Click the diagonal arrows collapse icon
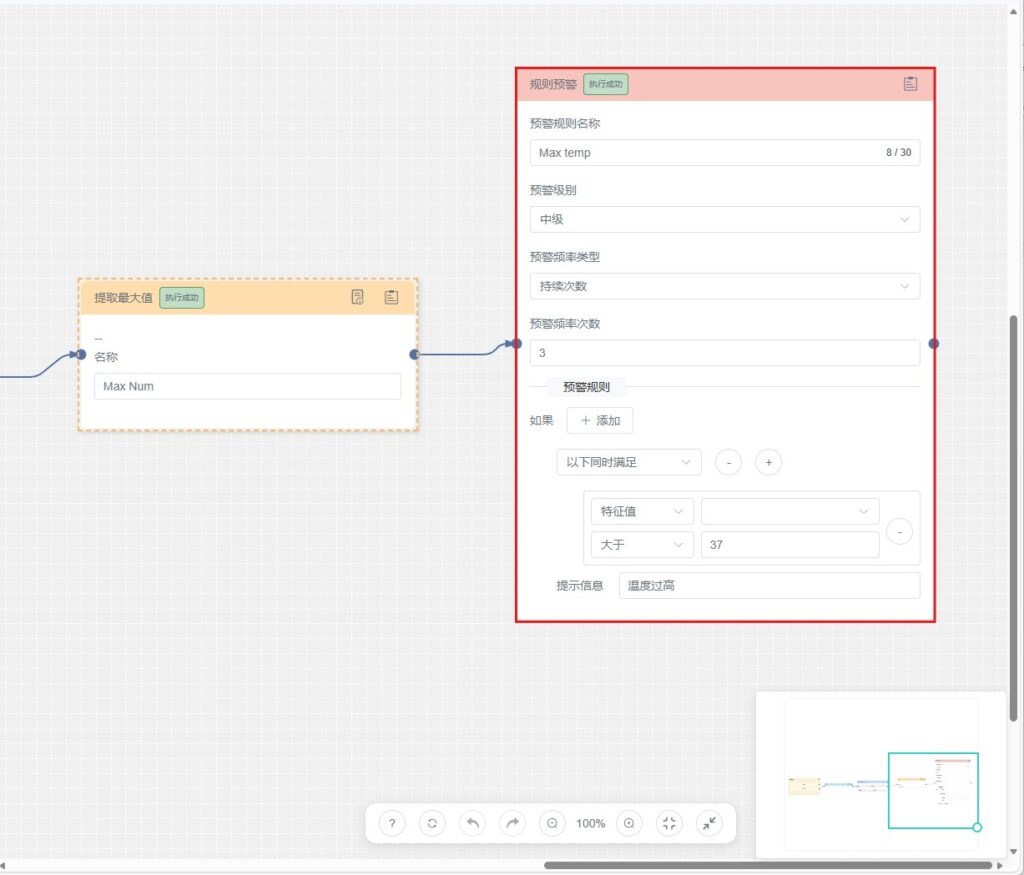The width and height of the screenshot is (1024, 875). 709,823
